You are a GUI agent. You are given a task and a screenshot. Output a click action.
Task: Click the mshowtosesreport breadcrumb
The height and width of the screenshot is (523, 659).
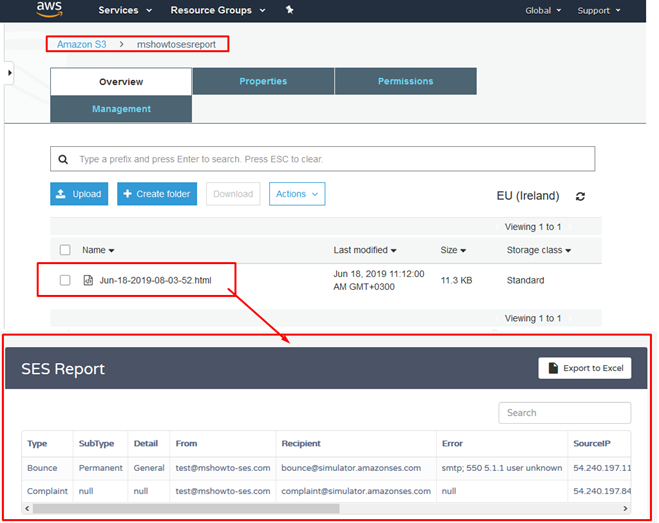176,44
